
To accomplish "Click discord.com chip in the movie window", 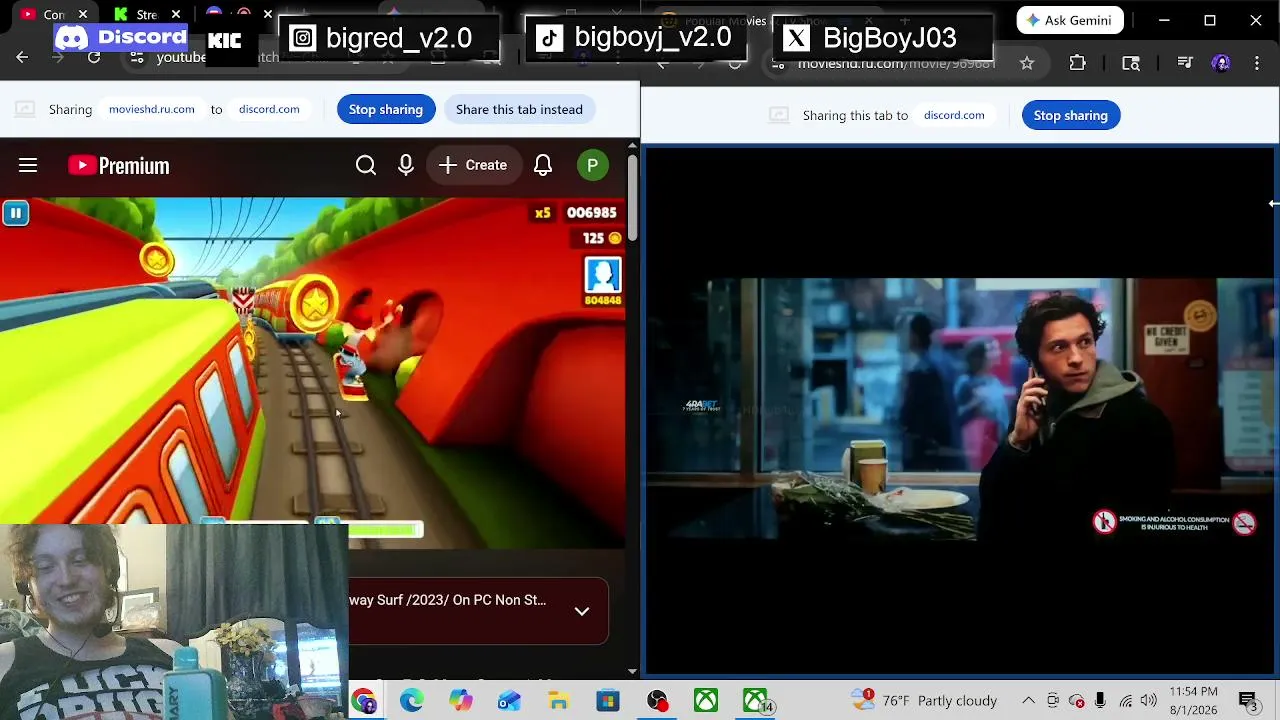I will point(954,115).
